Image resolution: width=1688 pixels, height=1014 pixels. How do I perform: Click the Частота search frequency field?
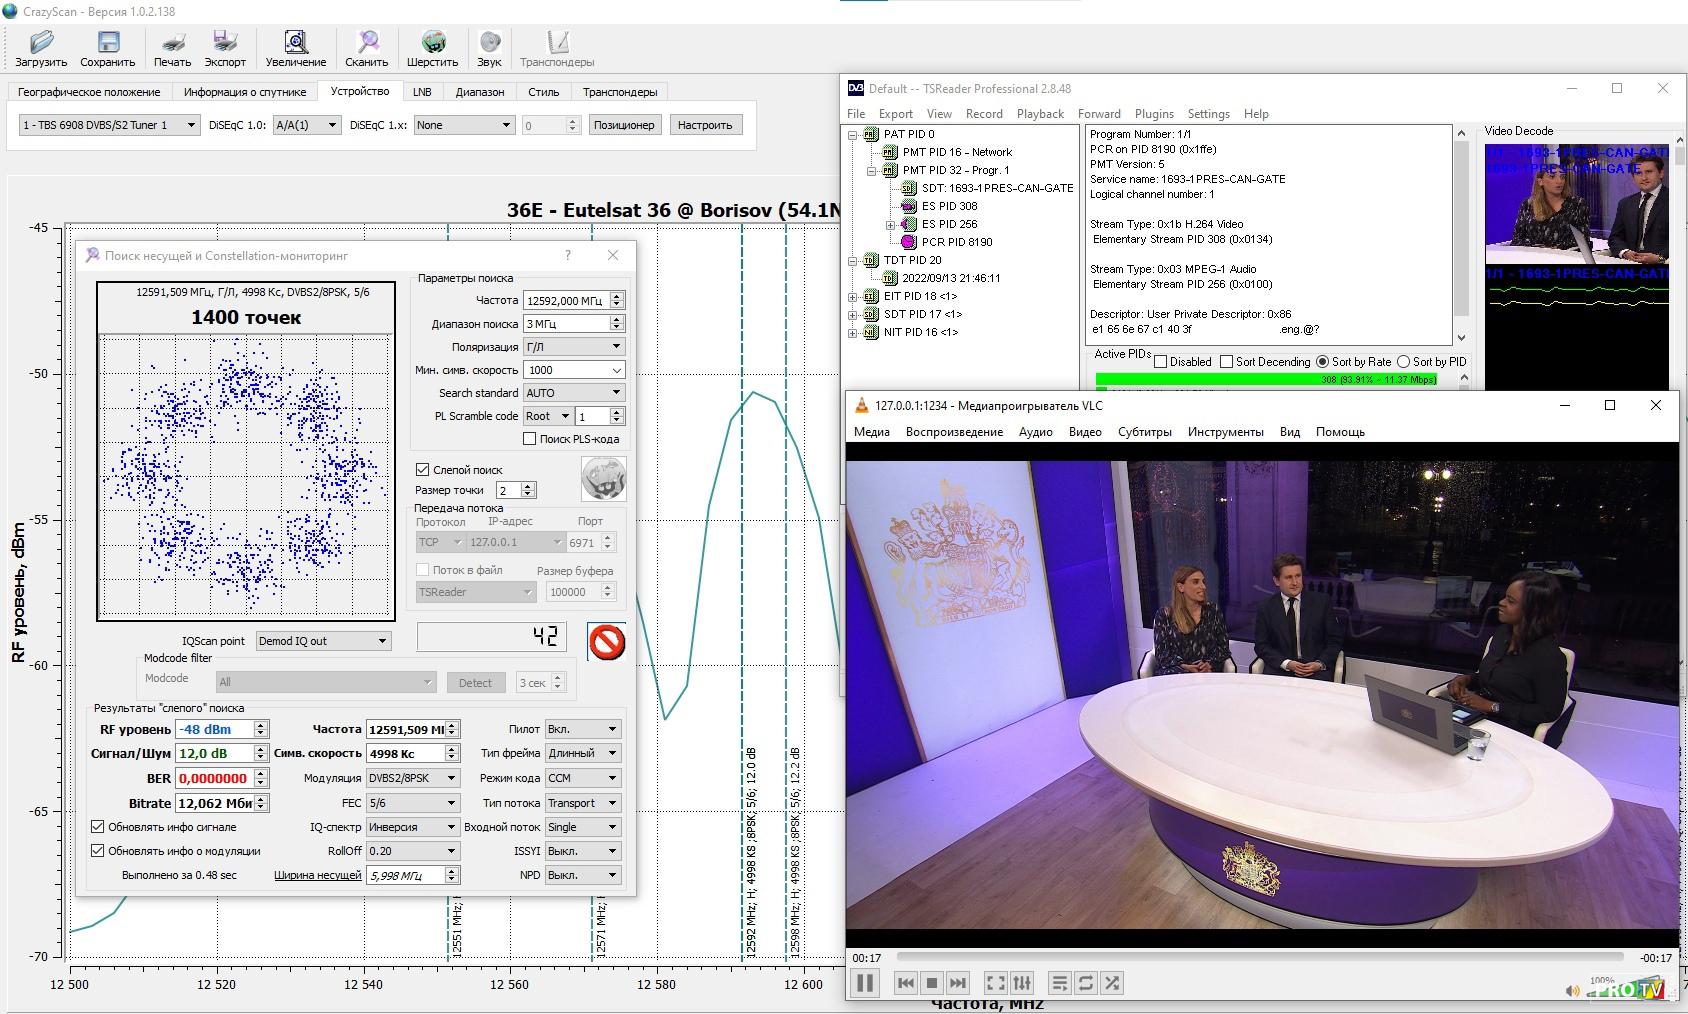[565, 300]
